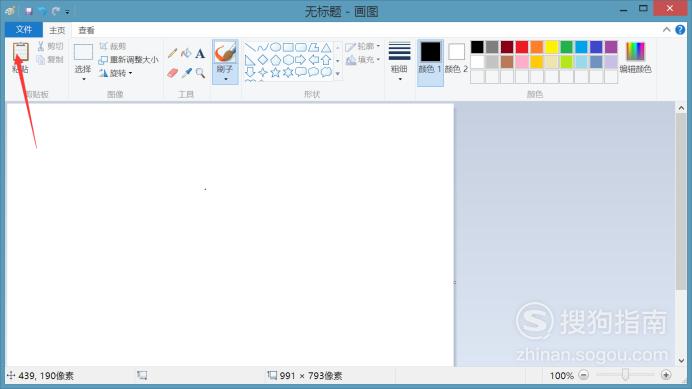Choose the Right triangle shape
The width and height of the screenshot is (692, 389).
250,60
